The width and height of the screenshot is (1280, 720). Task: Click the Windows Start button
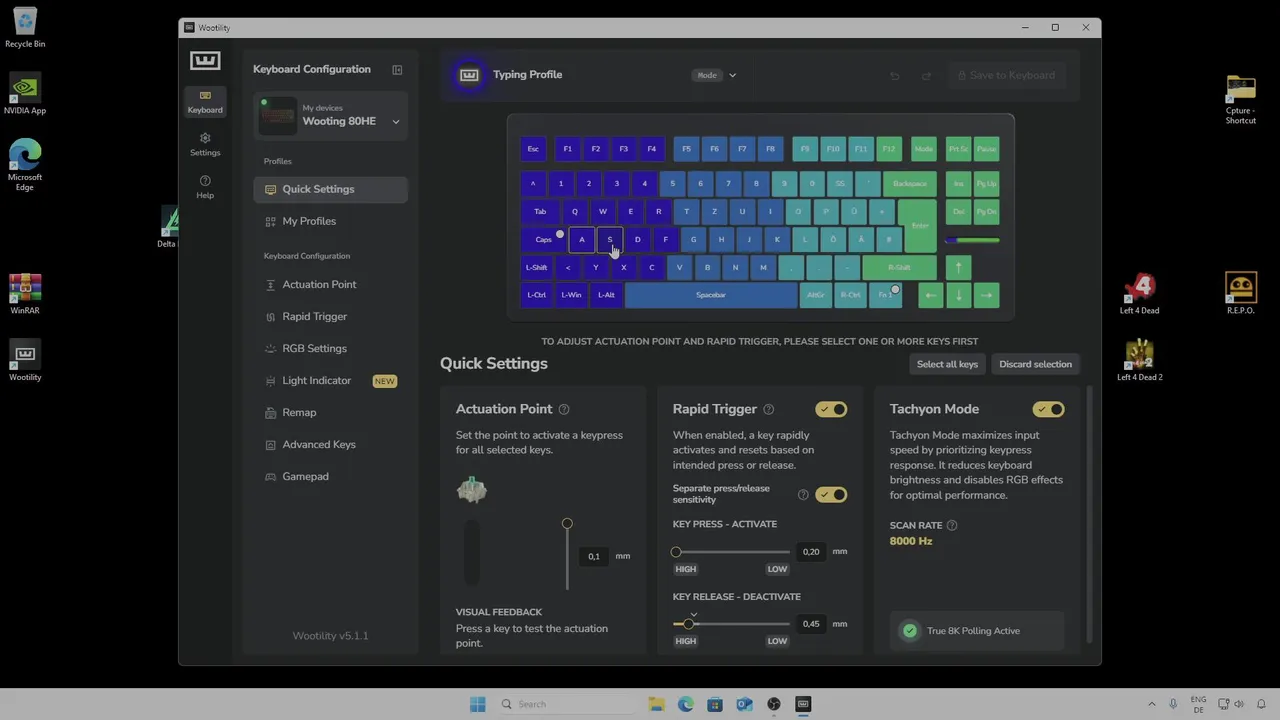click(478, 704)
